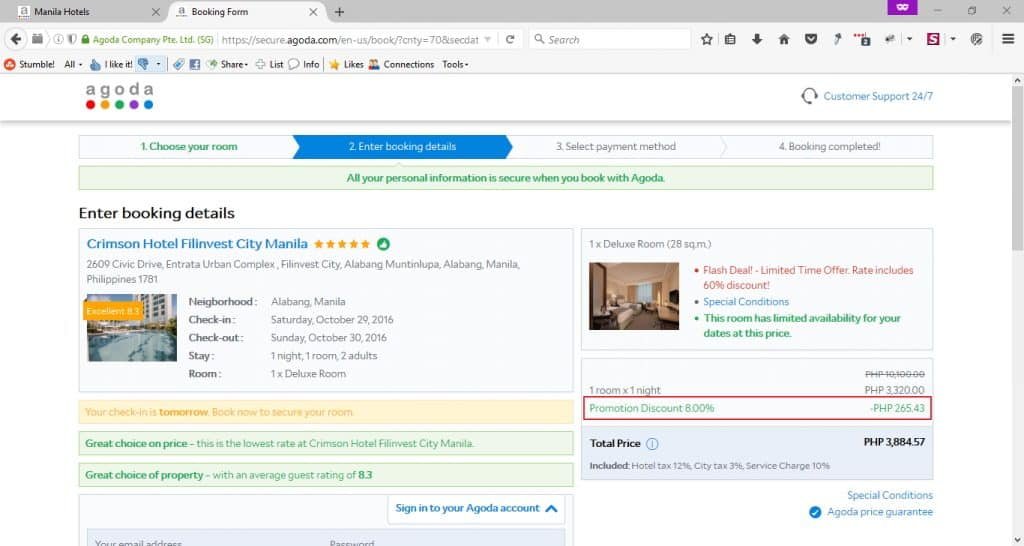Click the Your email address field
This screenshot has height=546, width=1024.
(206, 542)
